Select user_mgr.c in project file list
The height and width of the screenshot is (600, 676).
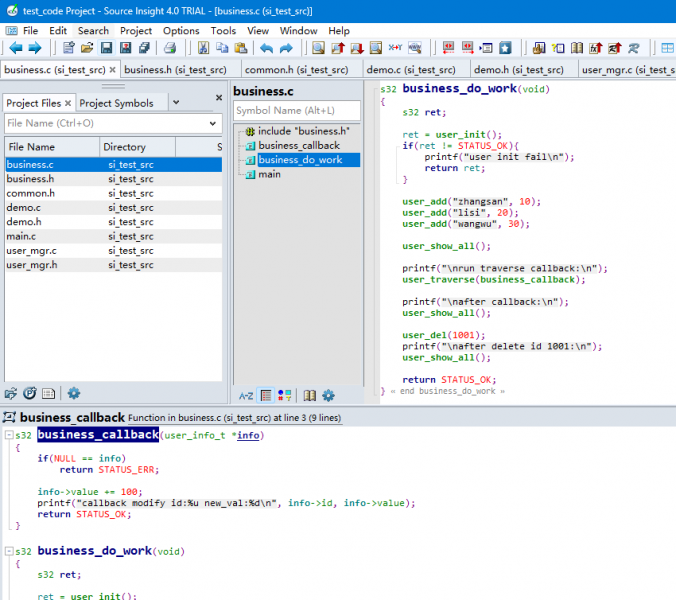(113, 250)
